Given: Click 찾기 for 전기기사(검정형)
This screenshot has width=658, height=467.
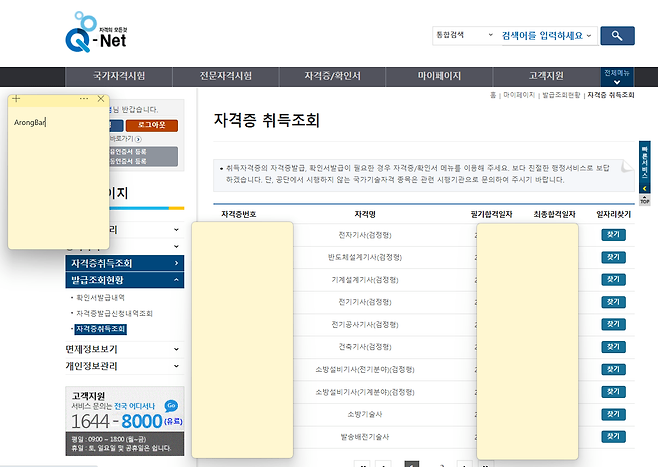Looking at the screenshot, I should (x=613, y=302).
